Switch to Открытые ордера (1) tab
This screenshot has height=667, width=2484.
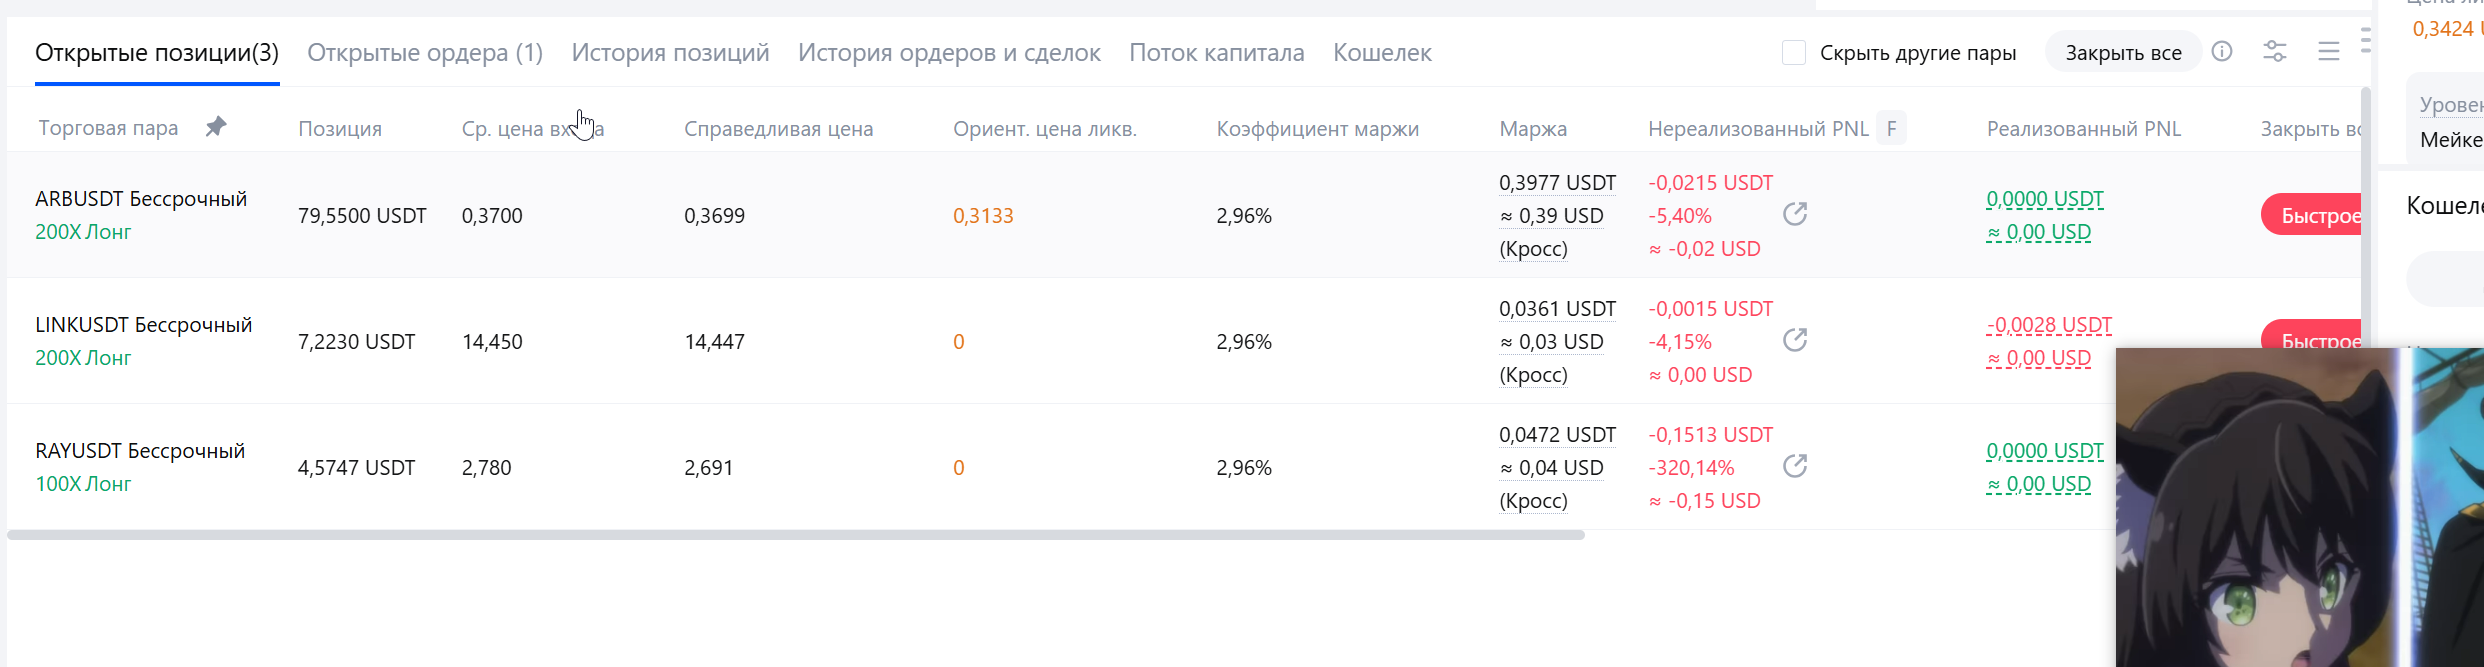tap(425, 53)
